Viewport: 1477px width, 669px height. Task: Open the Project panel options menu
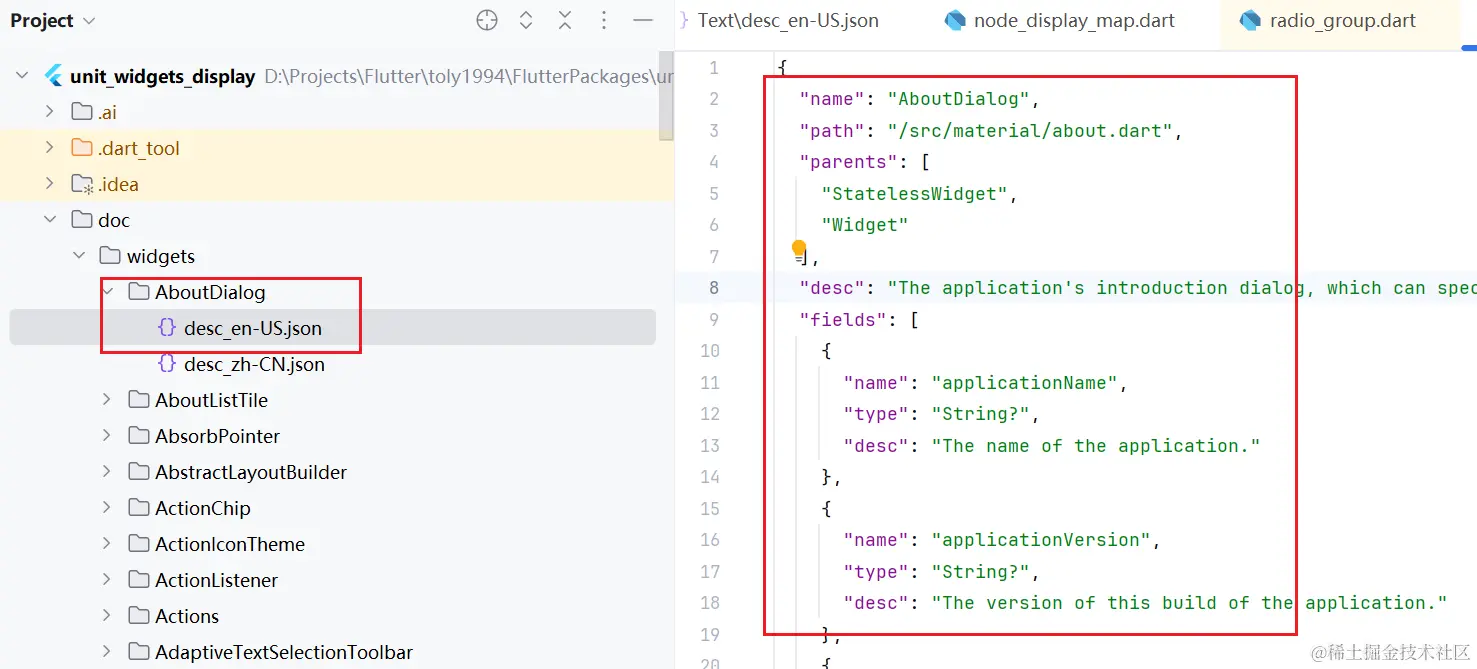click(x=604, y=21)
